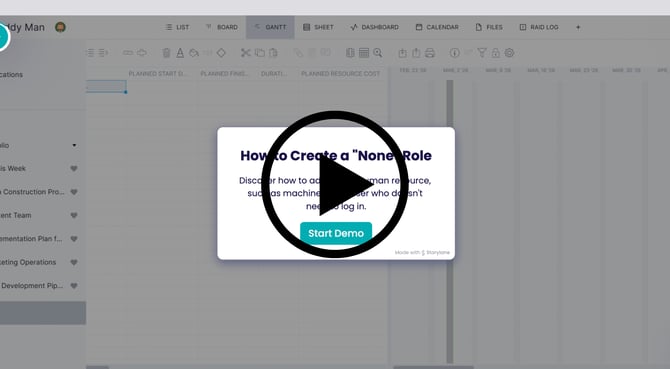Open the filter funnel icon

482,53
